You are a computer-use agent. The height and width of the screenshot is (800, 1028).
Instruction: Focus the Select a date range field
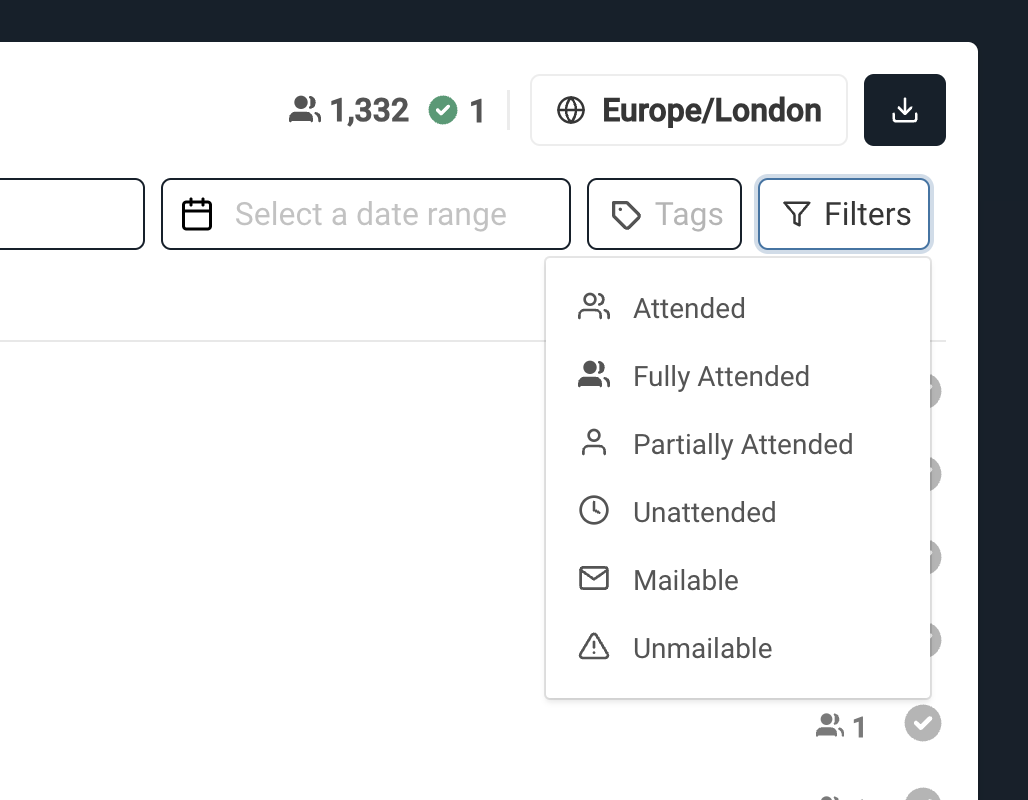[371, 214]
